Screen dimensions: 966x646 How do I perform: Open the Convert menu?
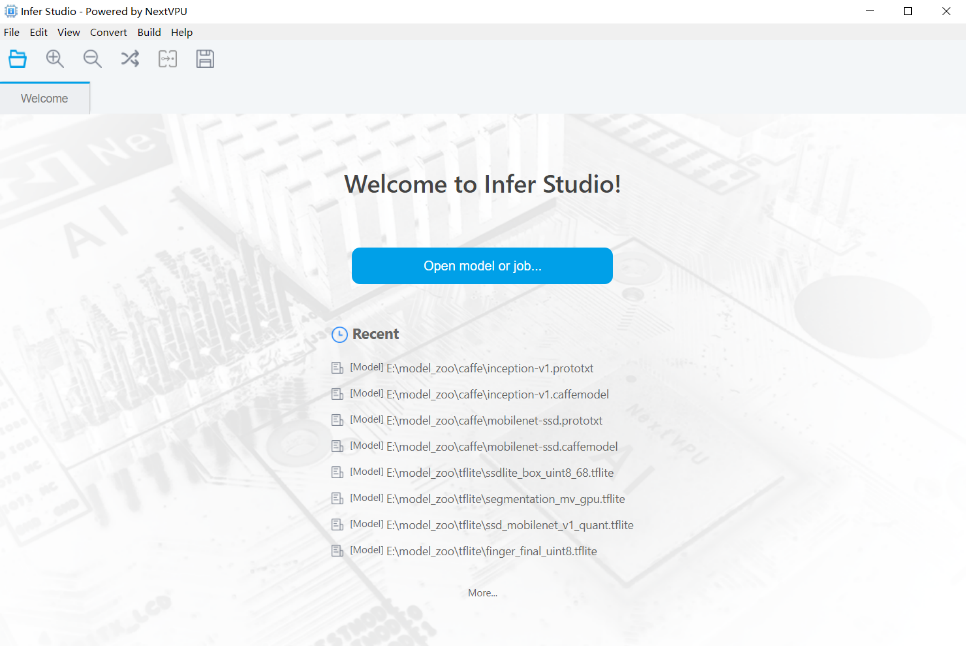[x=108, y=33]
